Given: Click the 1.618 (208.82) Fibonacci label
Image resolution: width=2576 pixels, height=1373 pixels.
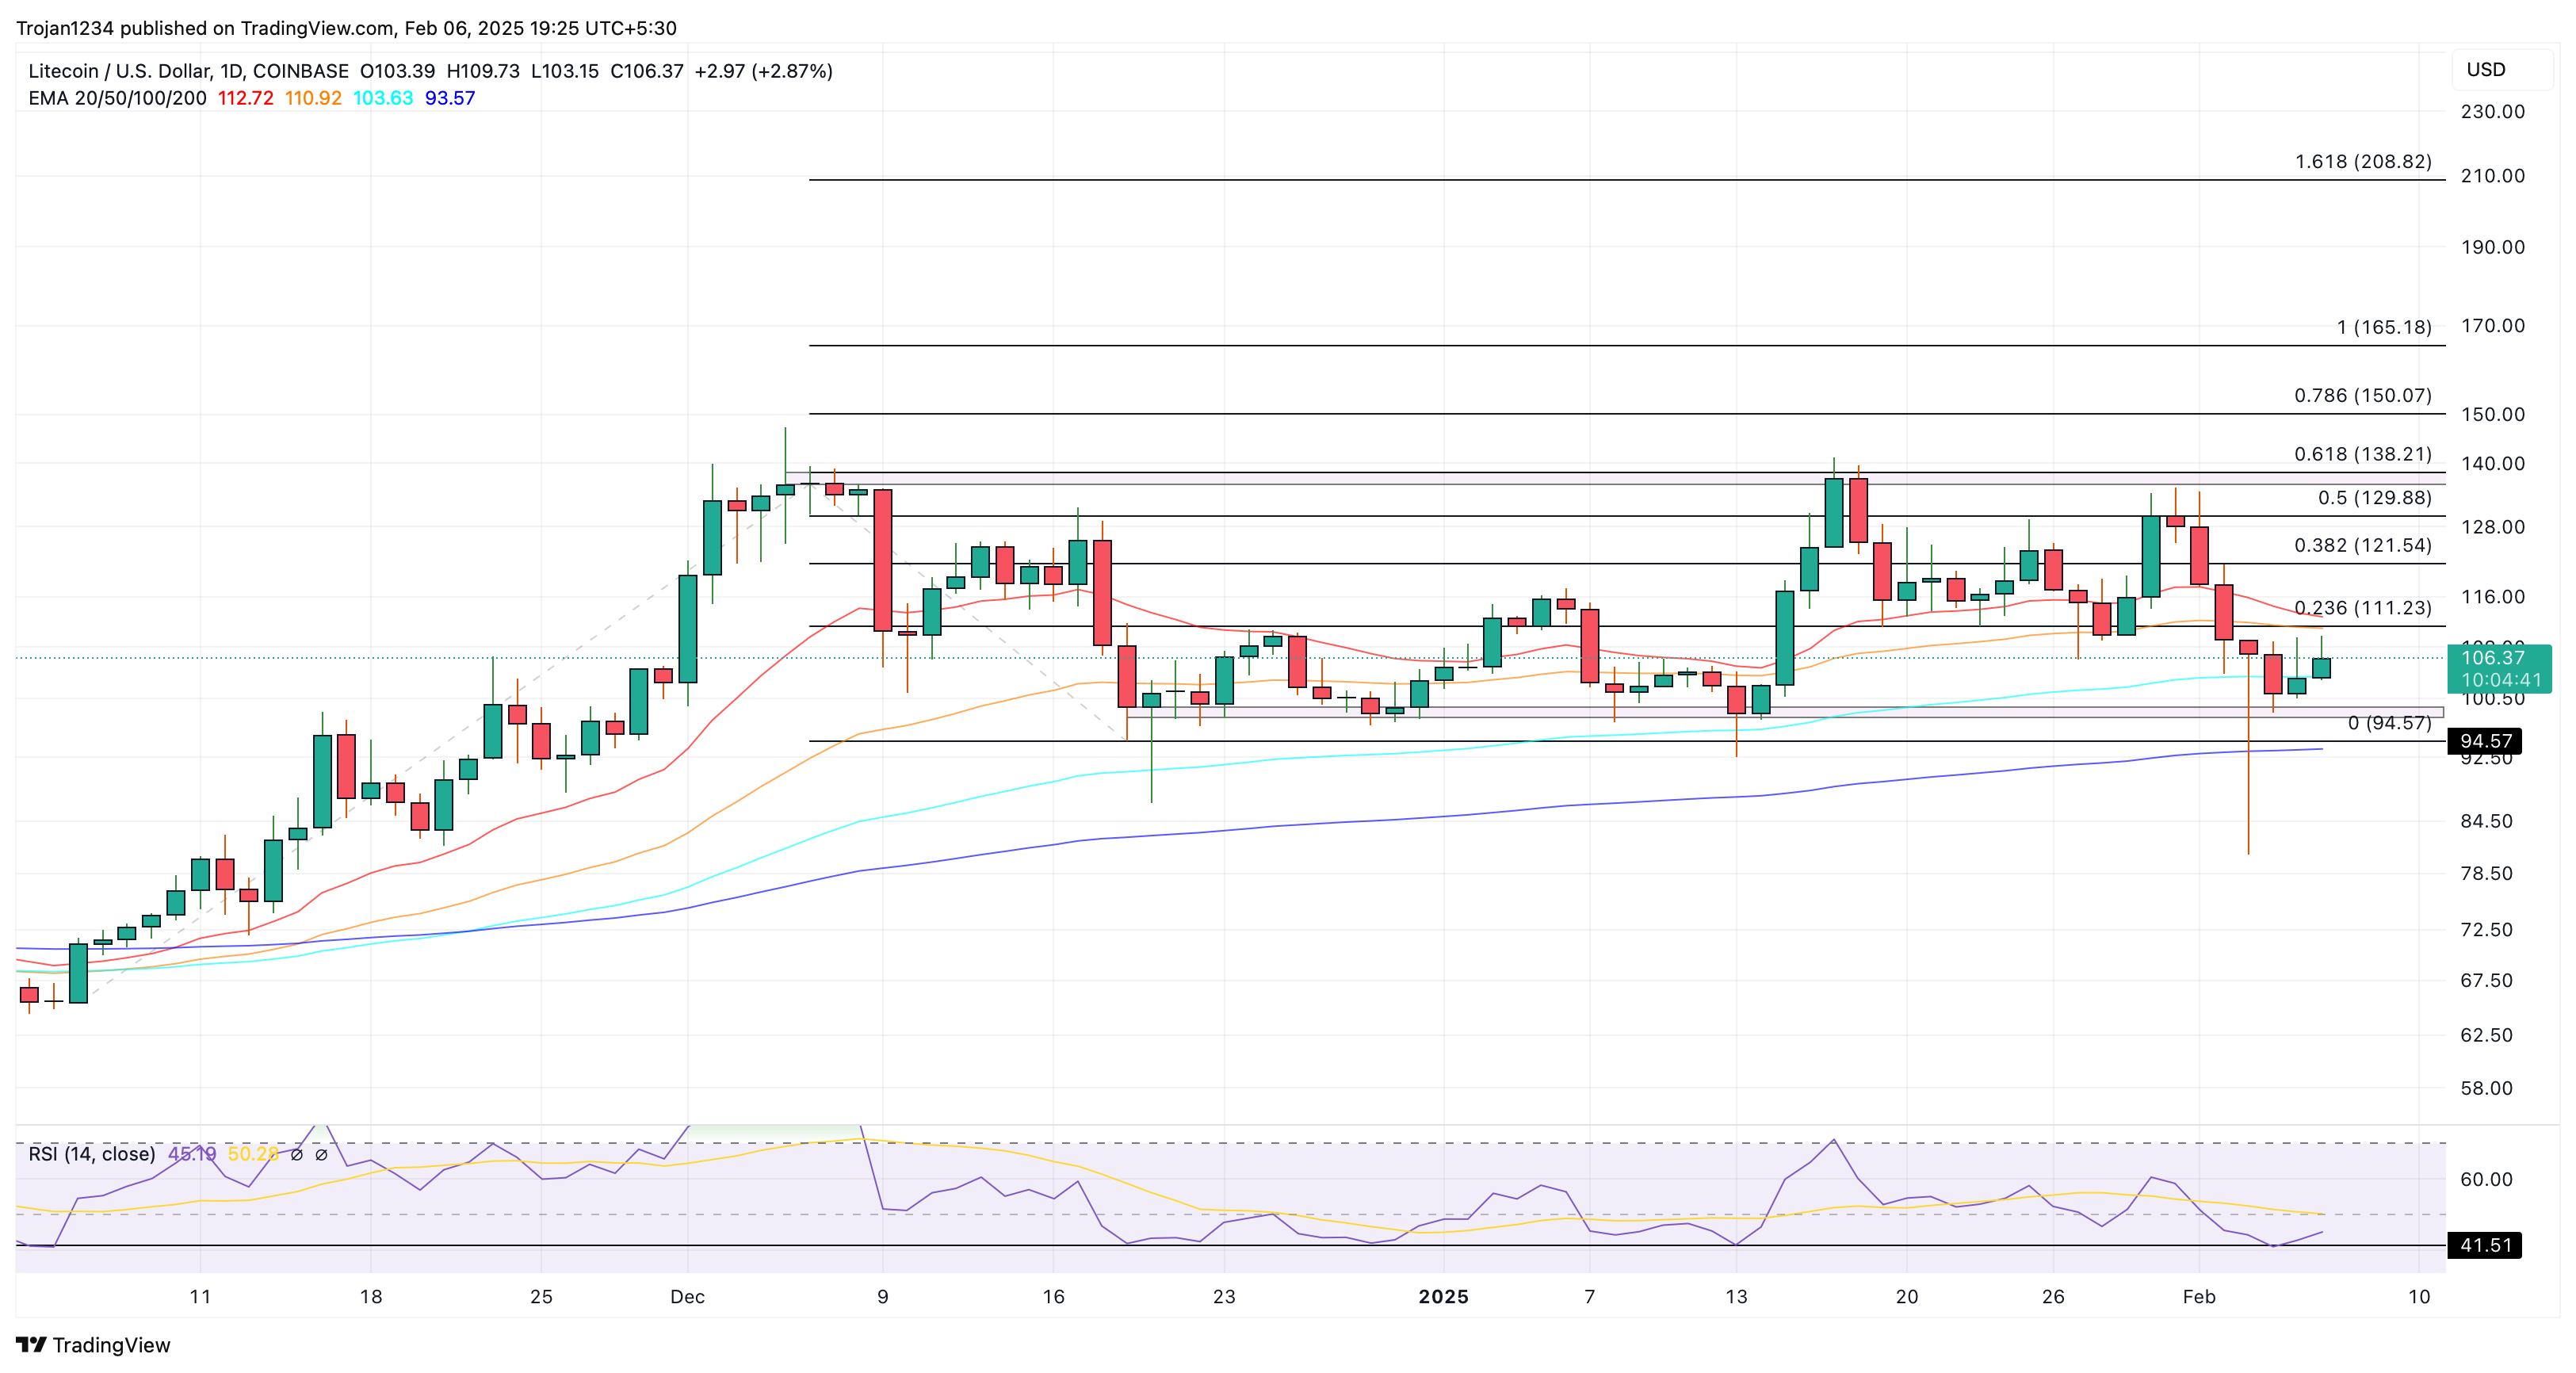Looking at the screenshot, I should 2363,161.
